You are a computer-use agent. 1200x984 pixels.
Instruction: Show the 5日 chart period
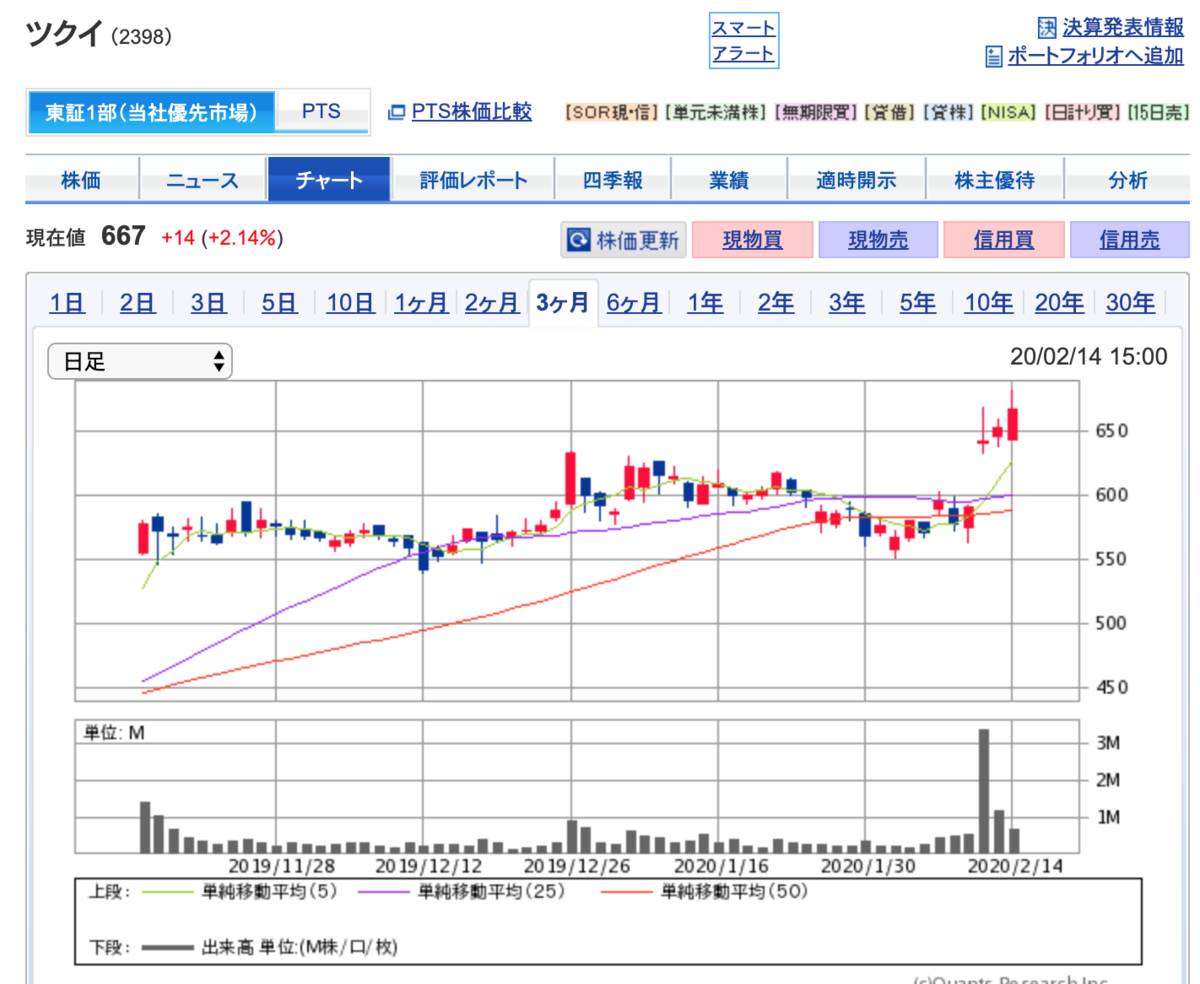[x=280, y=303]
